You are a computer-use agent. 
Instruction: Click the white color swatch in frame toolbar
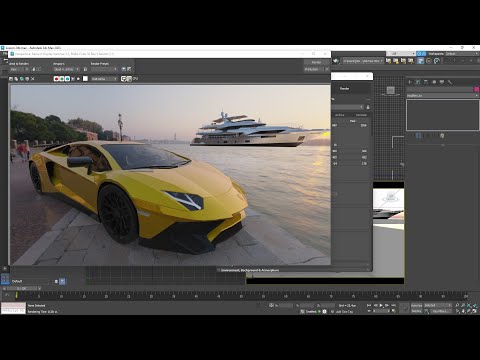(x=85, y=79)
